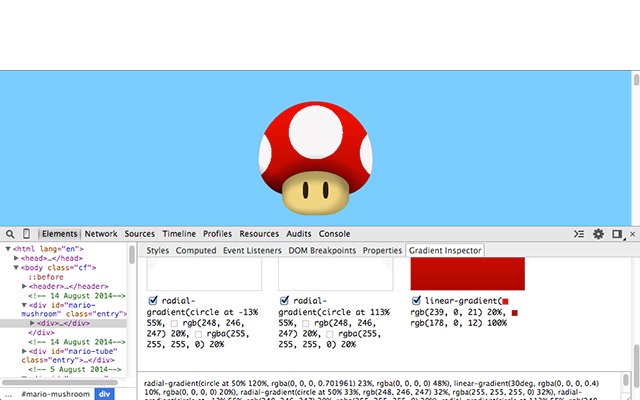Click rgba(255, 255, 255, 0) swatch in 113% gradient

point(330,335)
